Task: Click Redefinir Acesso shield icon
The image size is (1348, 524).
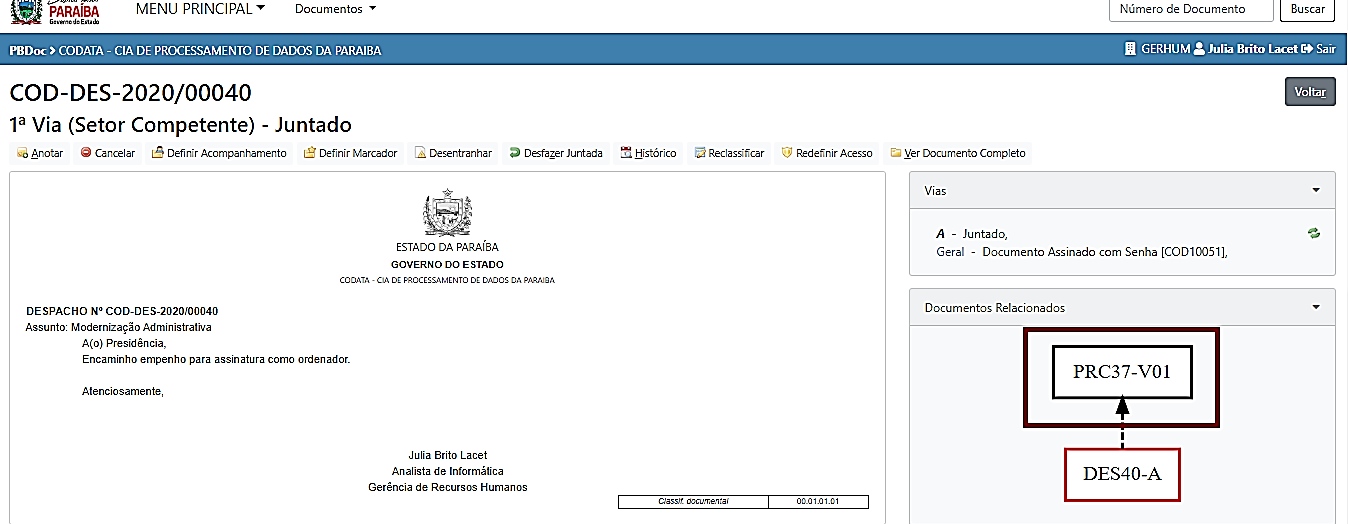Action: 787,154
